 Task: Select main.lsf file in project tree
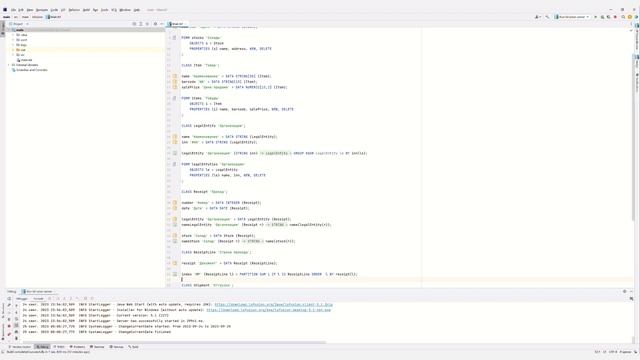24,60
